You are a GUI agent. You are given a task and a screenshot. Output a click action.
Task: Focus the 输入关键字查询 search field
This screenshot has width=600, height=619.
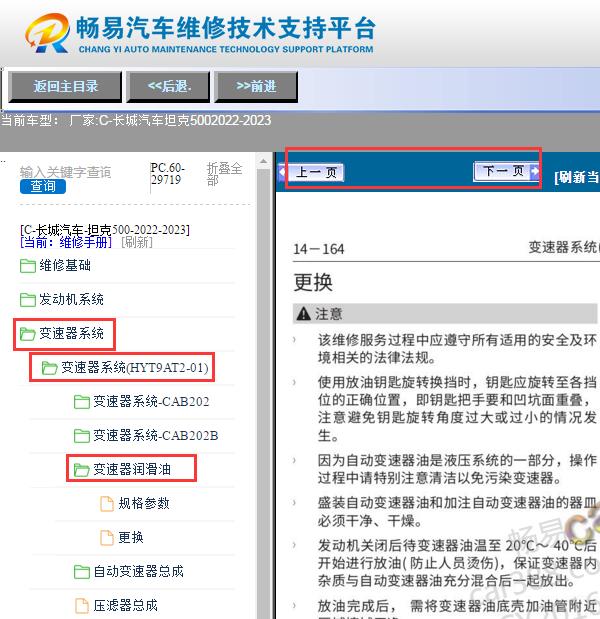pos(66,172)
